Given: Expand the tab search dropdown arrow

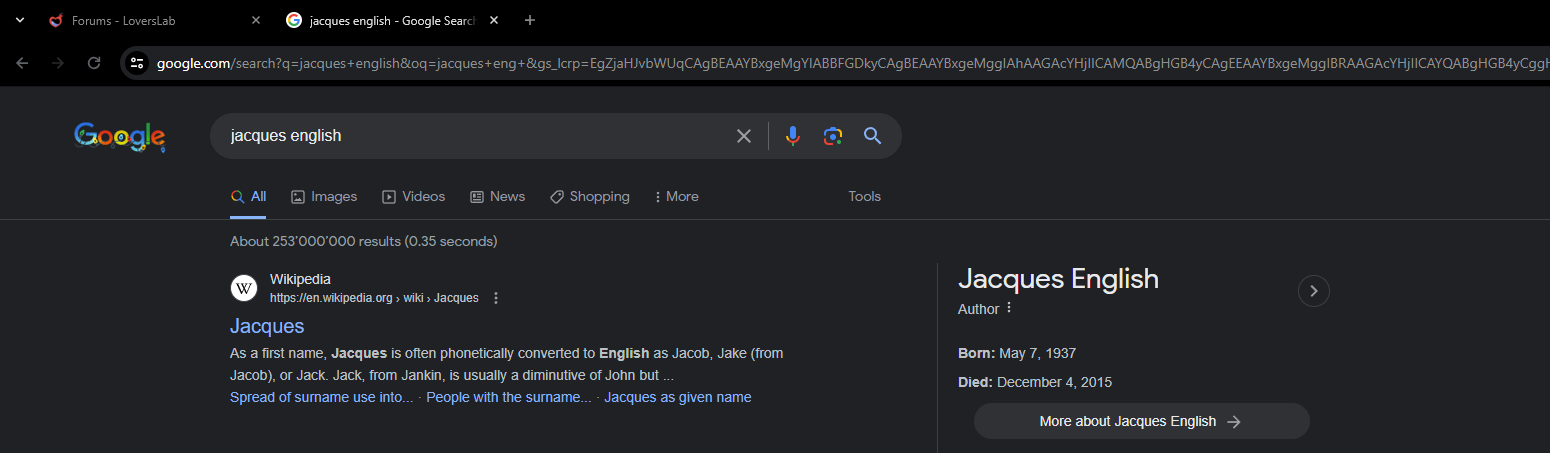Looking at the screenshot, I should (19, 20).
